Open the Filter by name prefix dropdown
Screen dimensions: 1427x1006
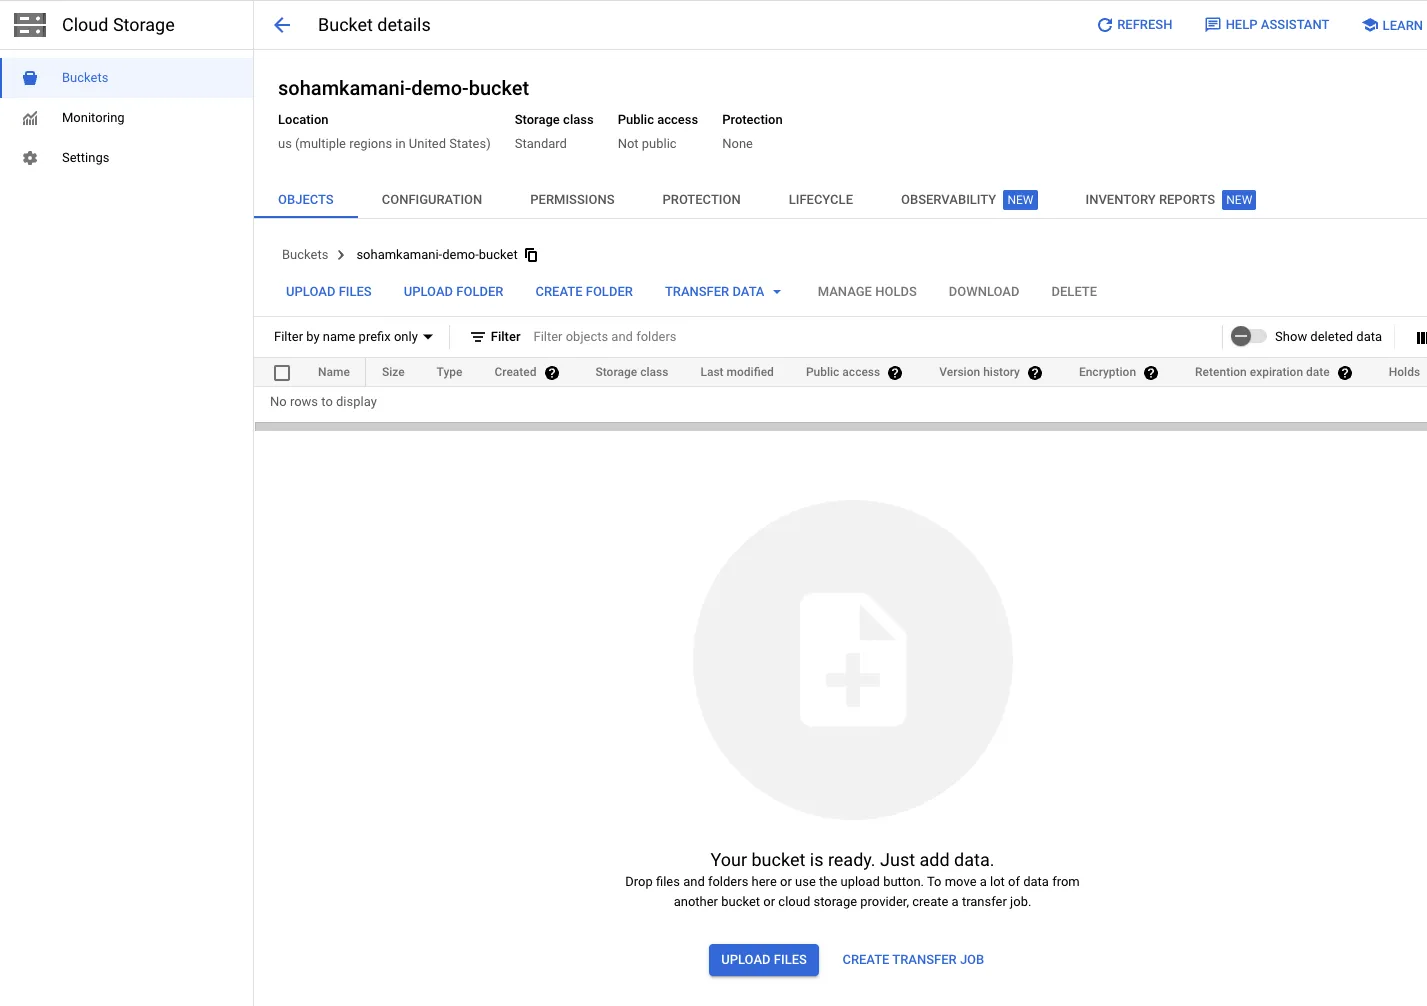353,337
